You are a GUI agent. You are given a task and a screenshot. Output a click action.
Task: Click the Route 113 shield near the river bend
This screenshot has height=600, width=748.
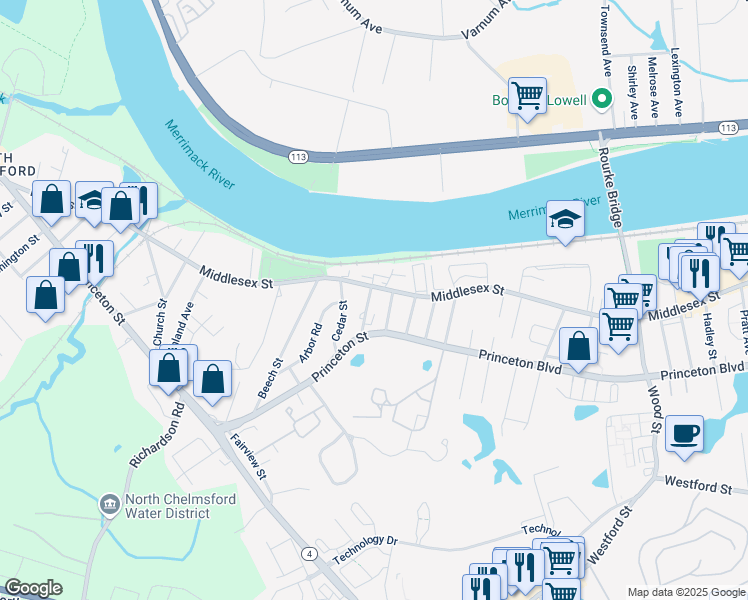click(x=298, y=156)
